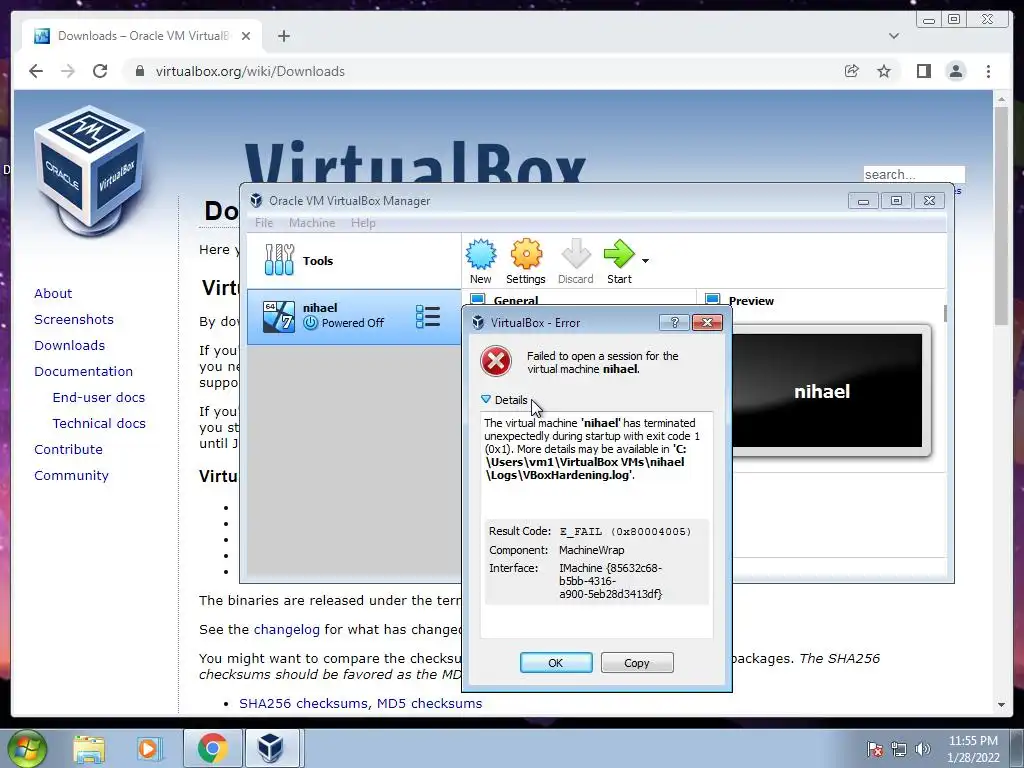Viewport: 1024px width, 768px height.
Task: Bookmark this page with star icon
Action: (884, 71)
